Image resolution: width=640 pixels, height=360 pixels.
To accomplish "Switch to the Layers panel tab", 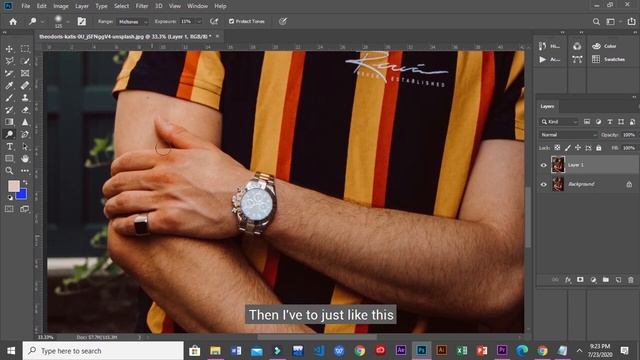I will (x=547, y=106).
